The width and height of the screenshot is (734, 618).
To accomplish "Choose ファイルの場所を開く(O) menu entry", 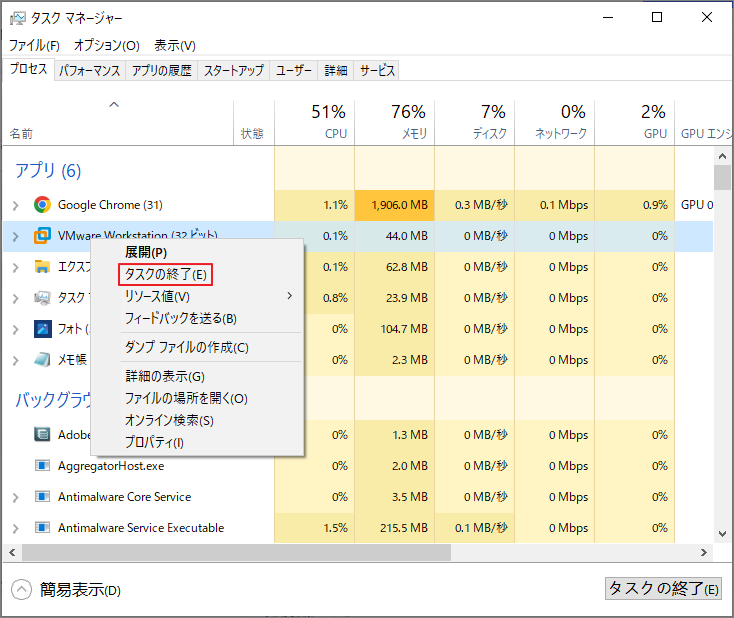I will [x=198, y=398].
